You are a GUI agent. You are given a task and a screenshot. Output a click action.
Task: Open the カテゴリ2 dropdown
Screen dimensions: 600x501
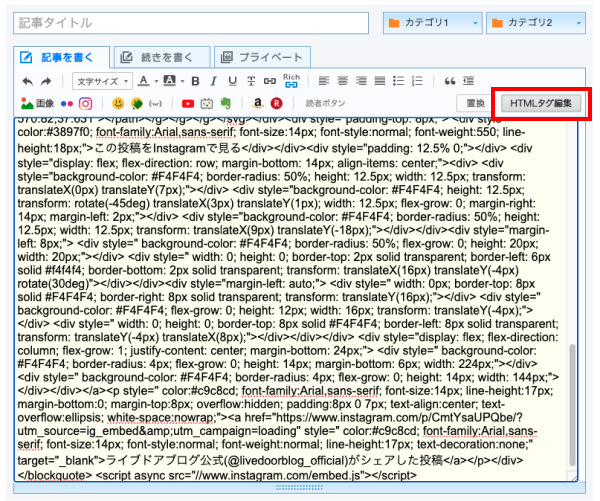536,23
